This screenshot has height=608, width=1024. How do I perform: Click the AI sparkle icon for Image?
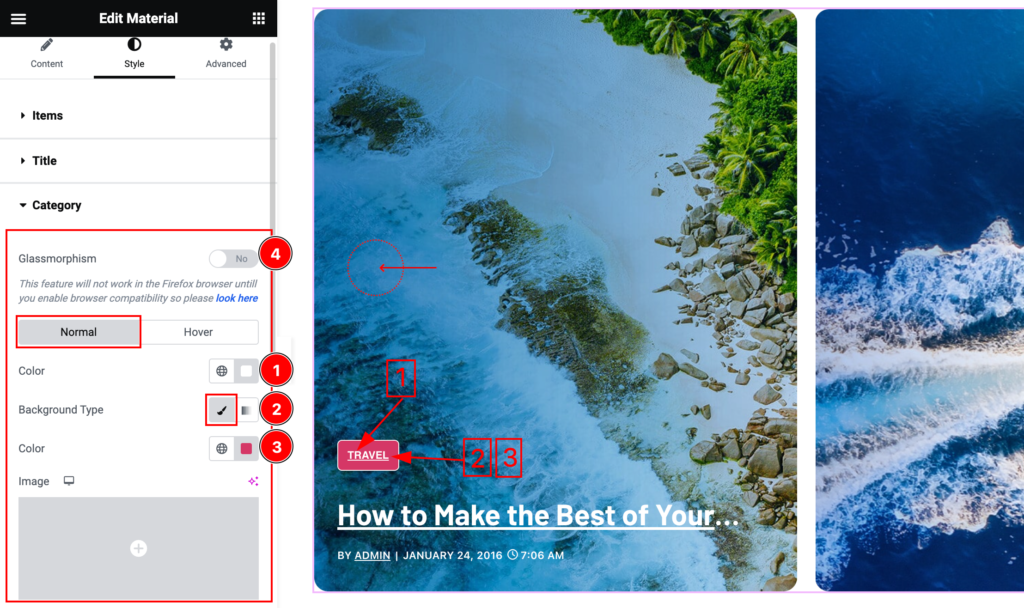(x=253, y=481)
